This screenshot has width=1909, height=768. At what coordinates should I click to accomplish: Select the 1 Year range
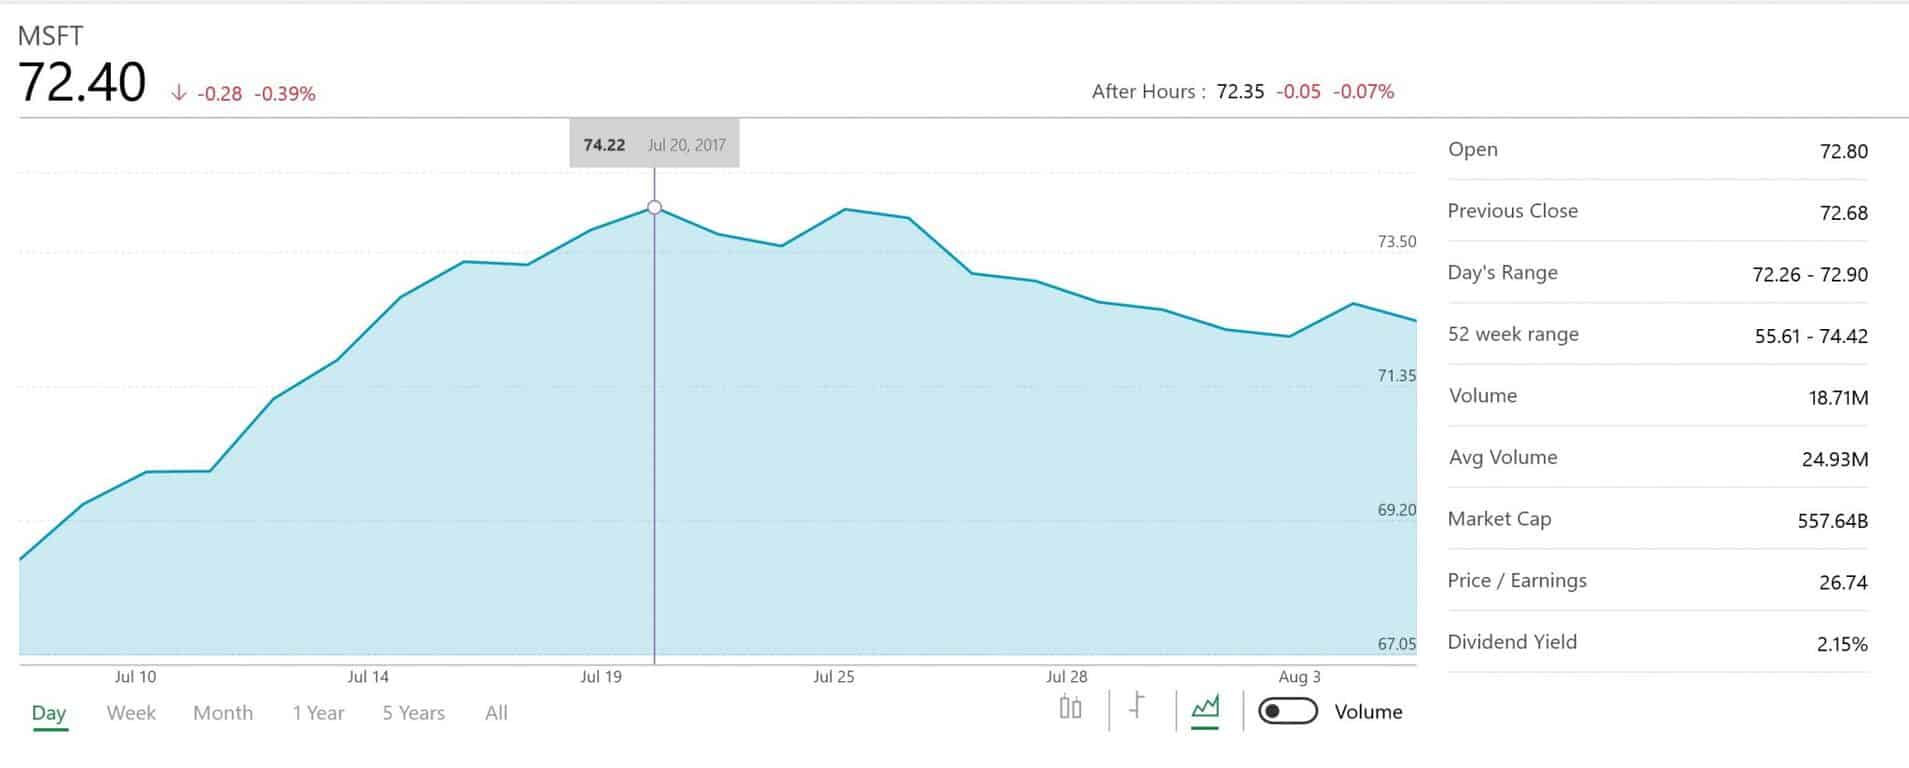318,713
